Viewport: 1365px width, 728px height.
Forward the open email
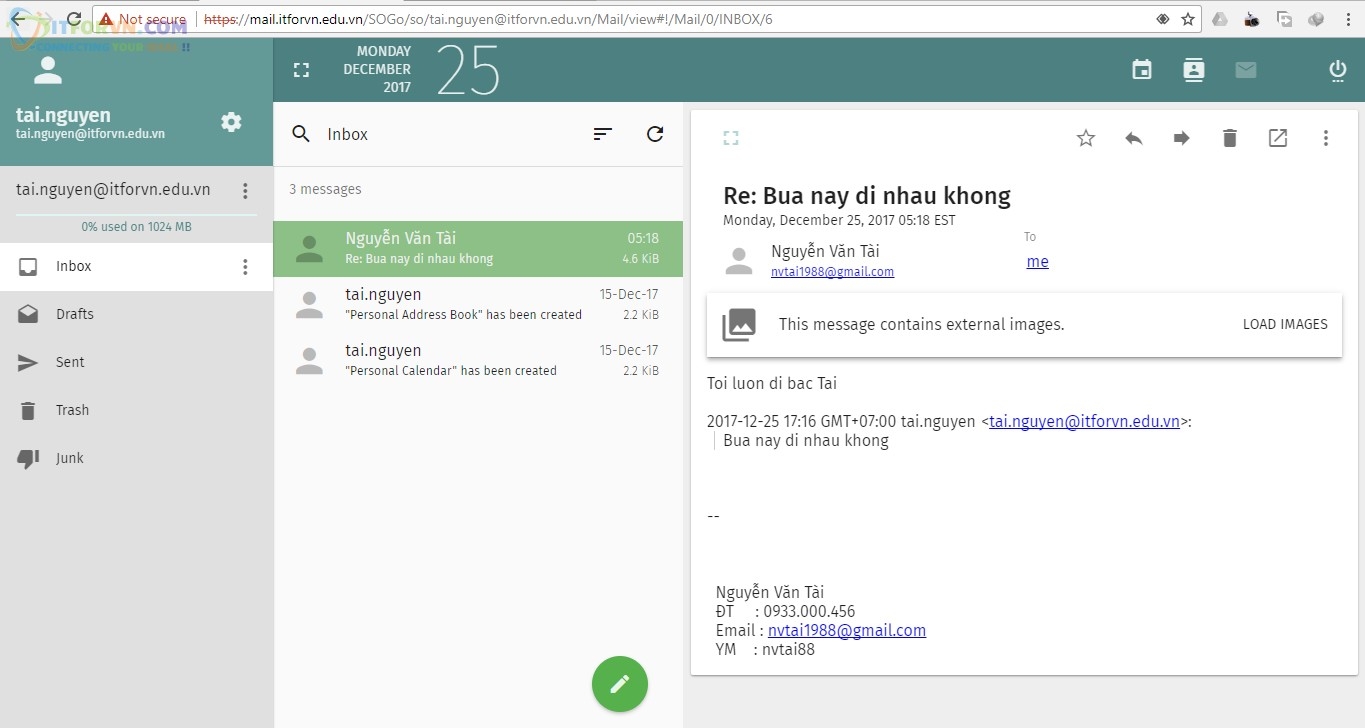tap(1181, 138)
